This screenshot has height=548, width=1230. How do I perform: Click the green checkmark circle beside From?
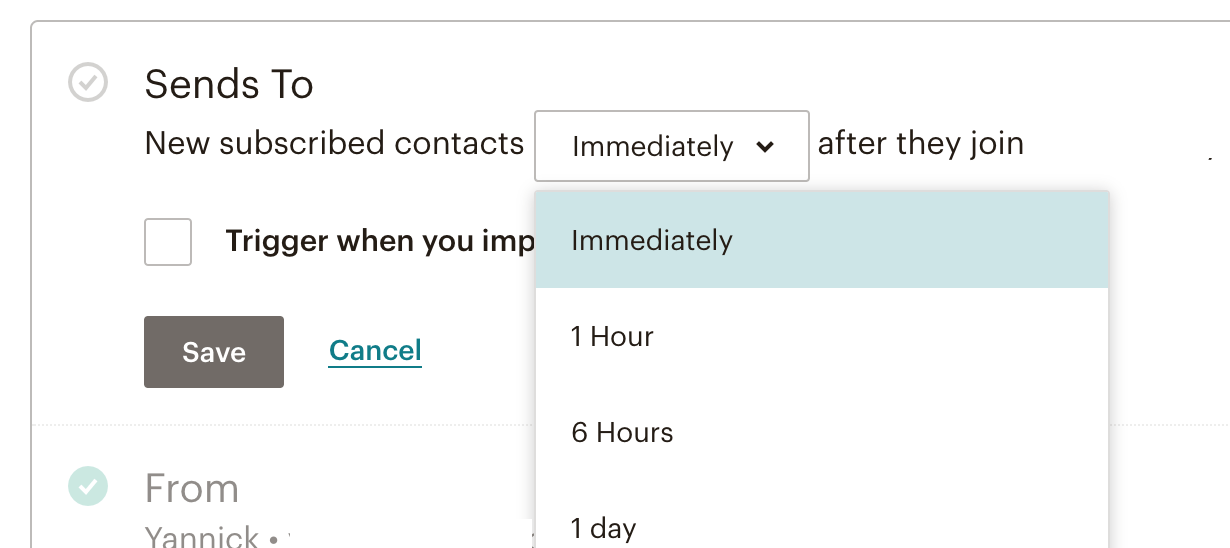88,486
